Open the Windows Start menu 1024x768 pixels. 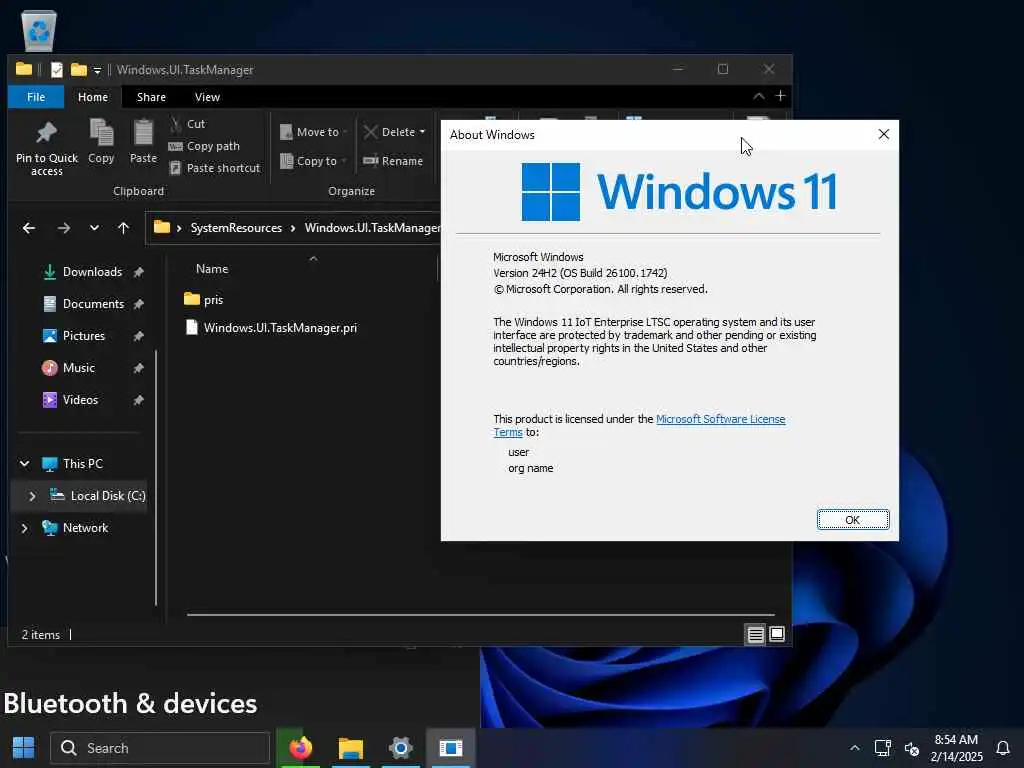[x=24, y=748]
